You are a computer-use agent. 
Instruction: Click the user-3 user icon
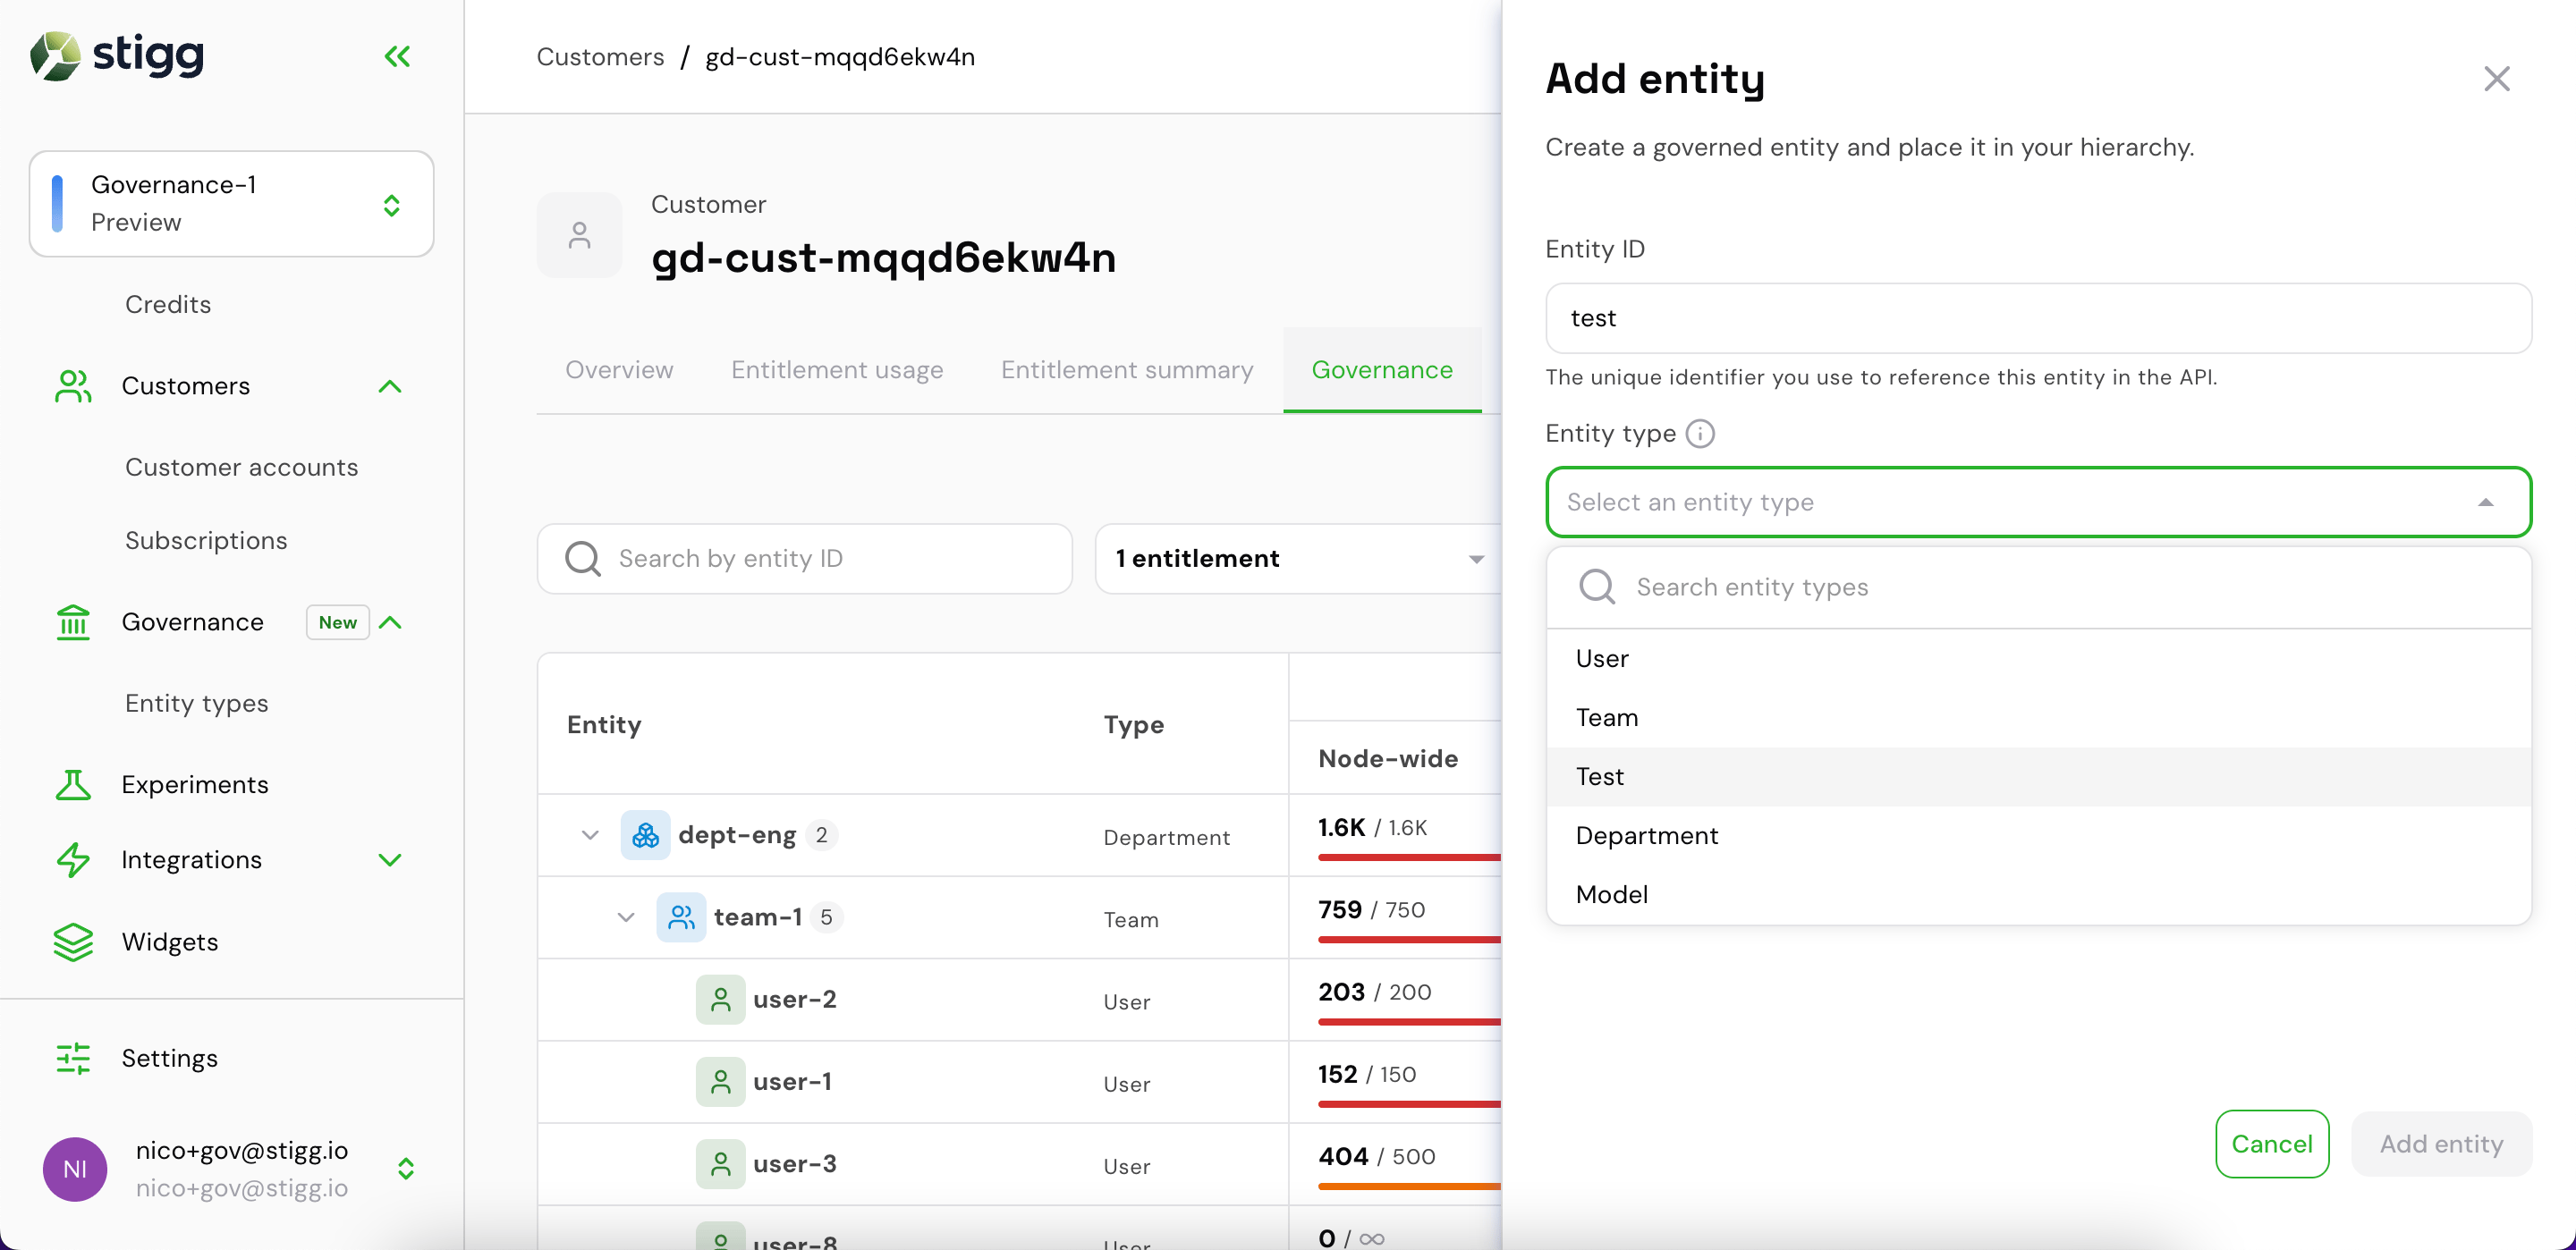tap(720, 1164)
